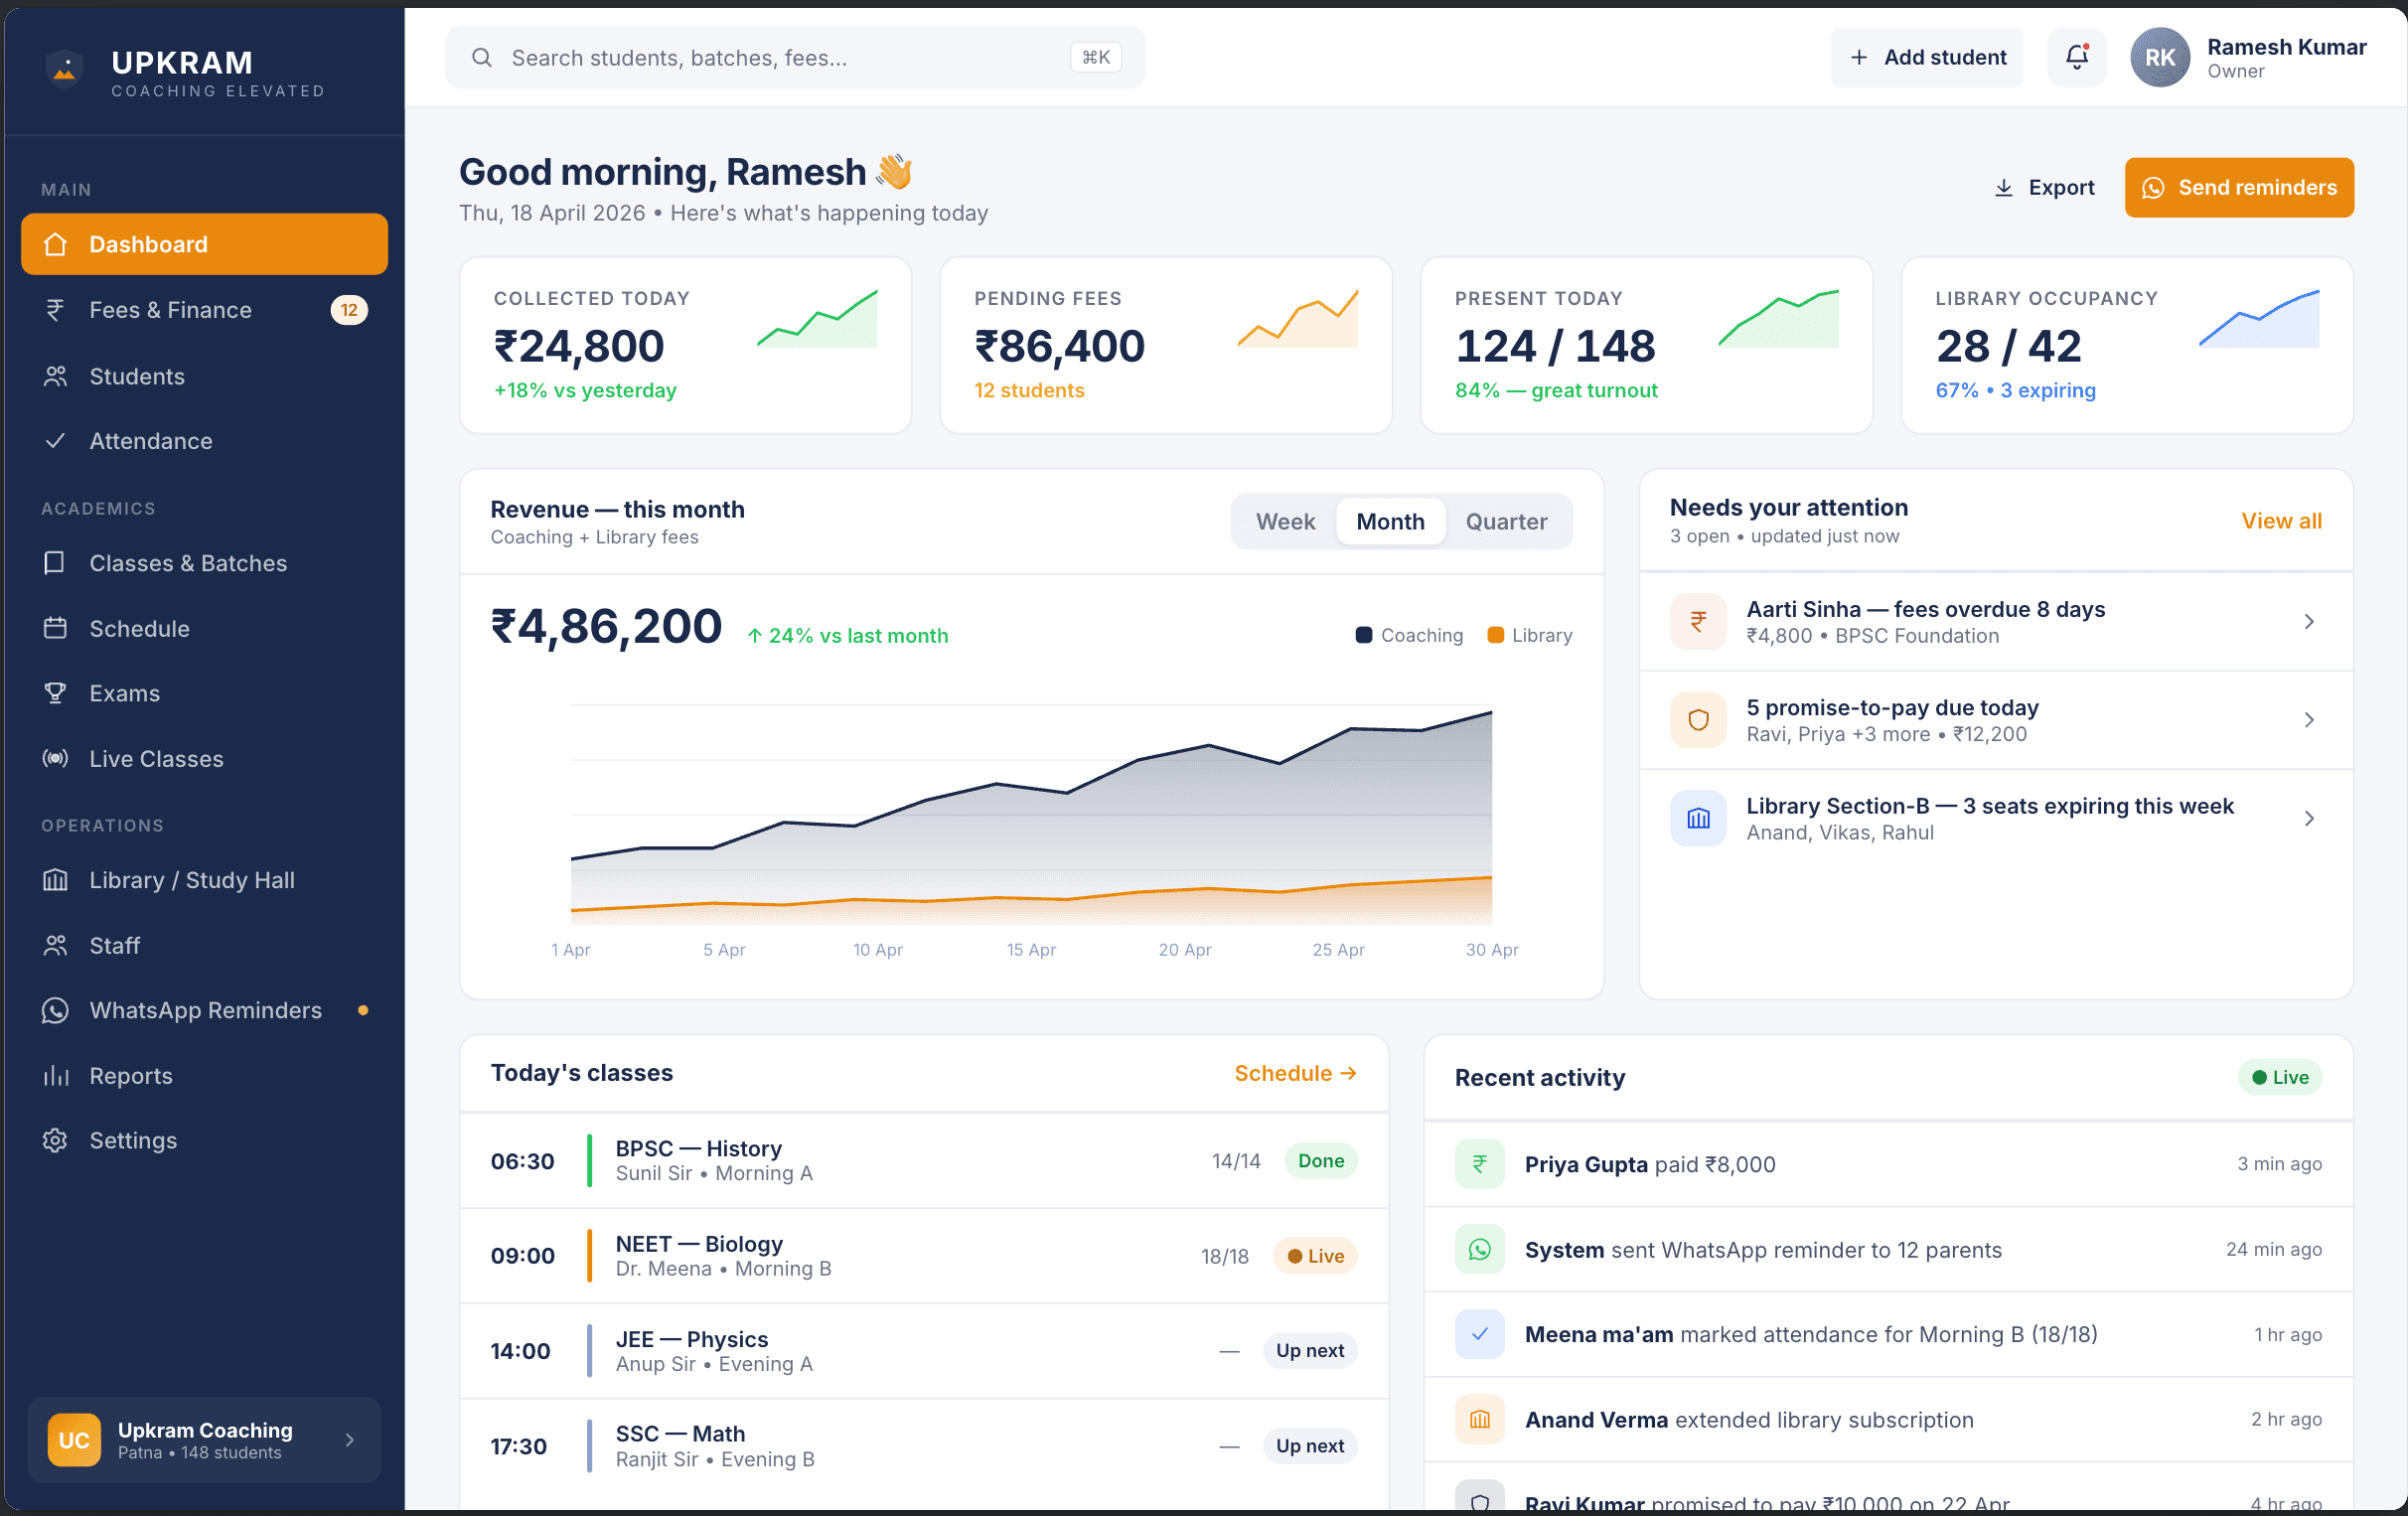Open the Reports bar-chart icon
This screenshot has width=2408, height=1516.
pos(56,1076)
